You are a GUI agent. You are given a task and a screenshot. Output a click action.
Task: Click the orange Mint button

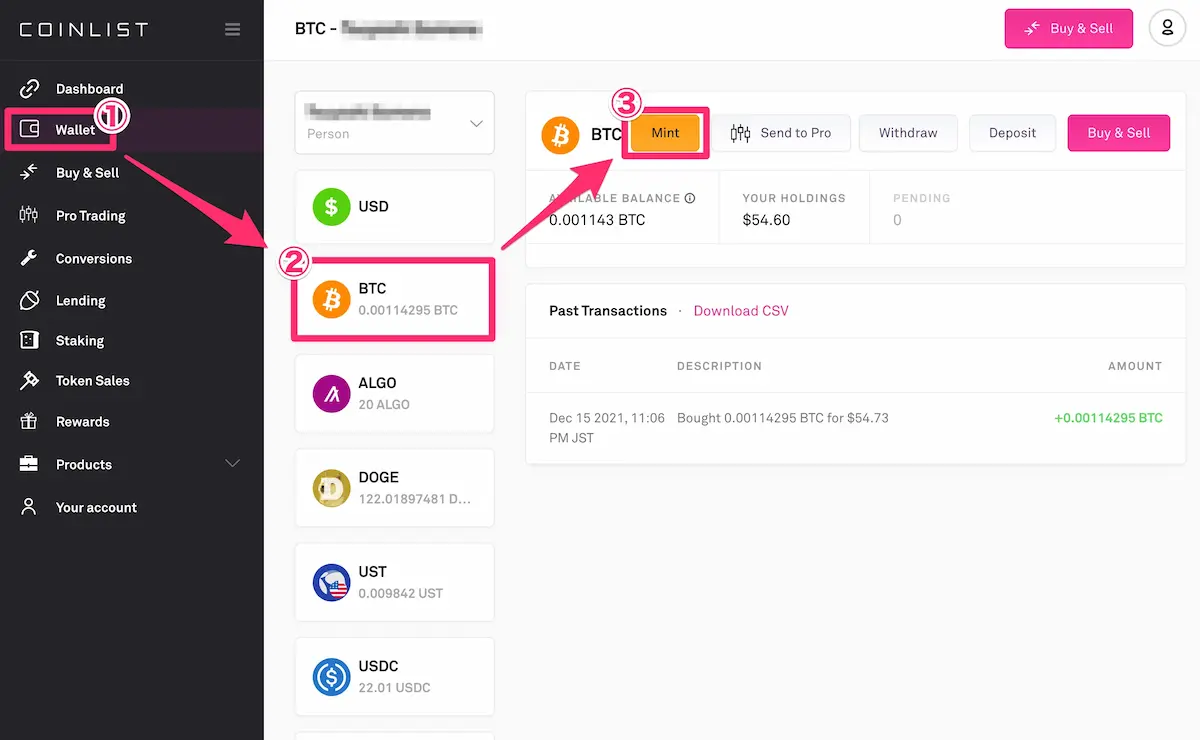pyautogui.click(x=665, y=133)
